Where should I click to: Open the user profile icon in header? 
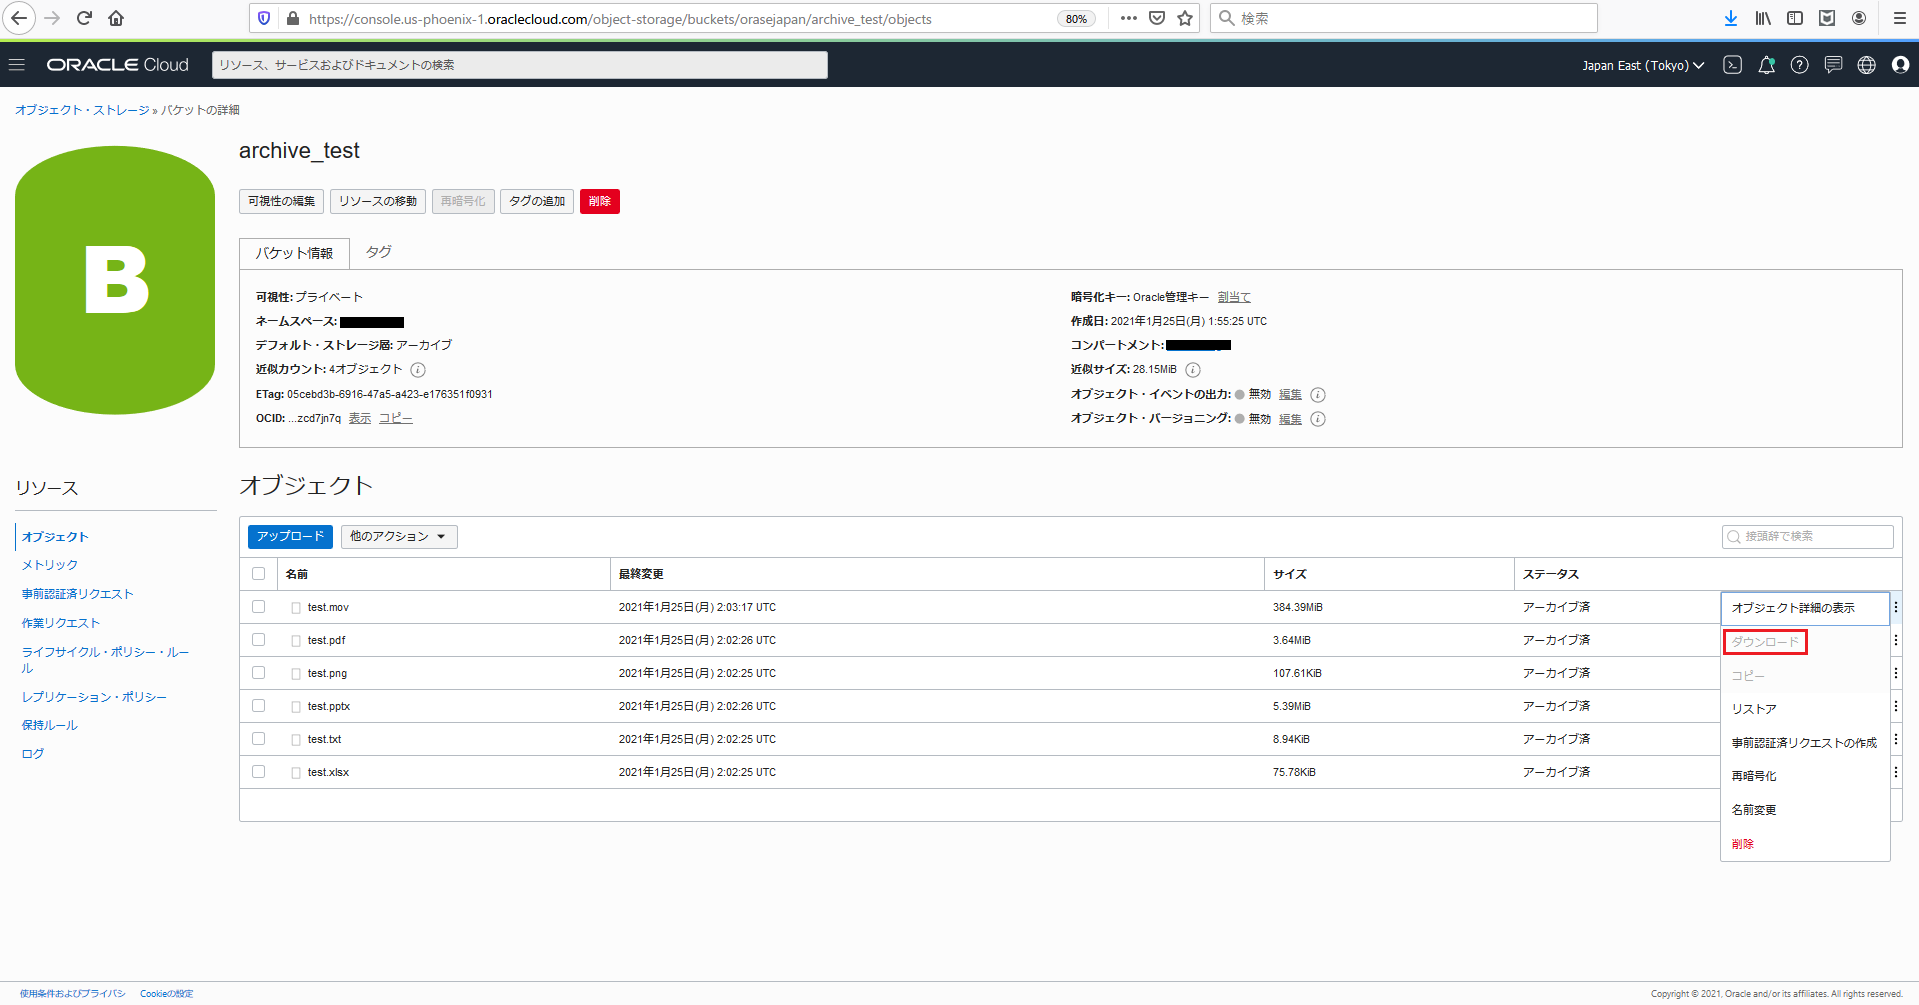1900,65
